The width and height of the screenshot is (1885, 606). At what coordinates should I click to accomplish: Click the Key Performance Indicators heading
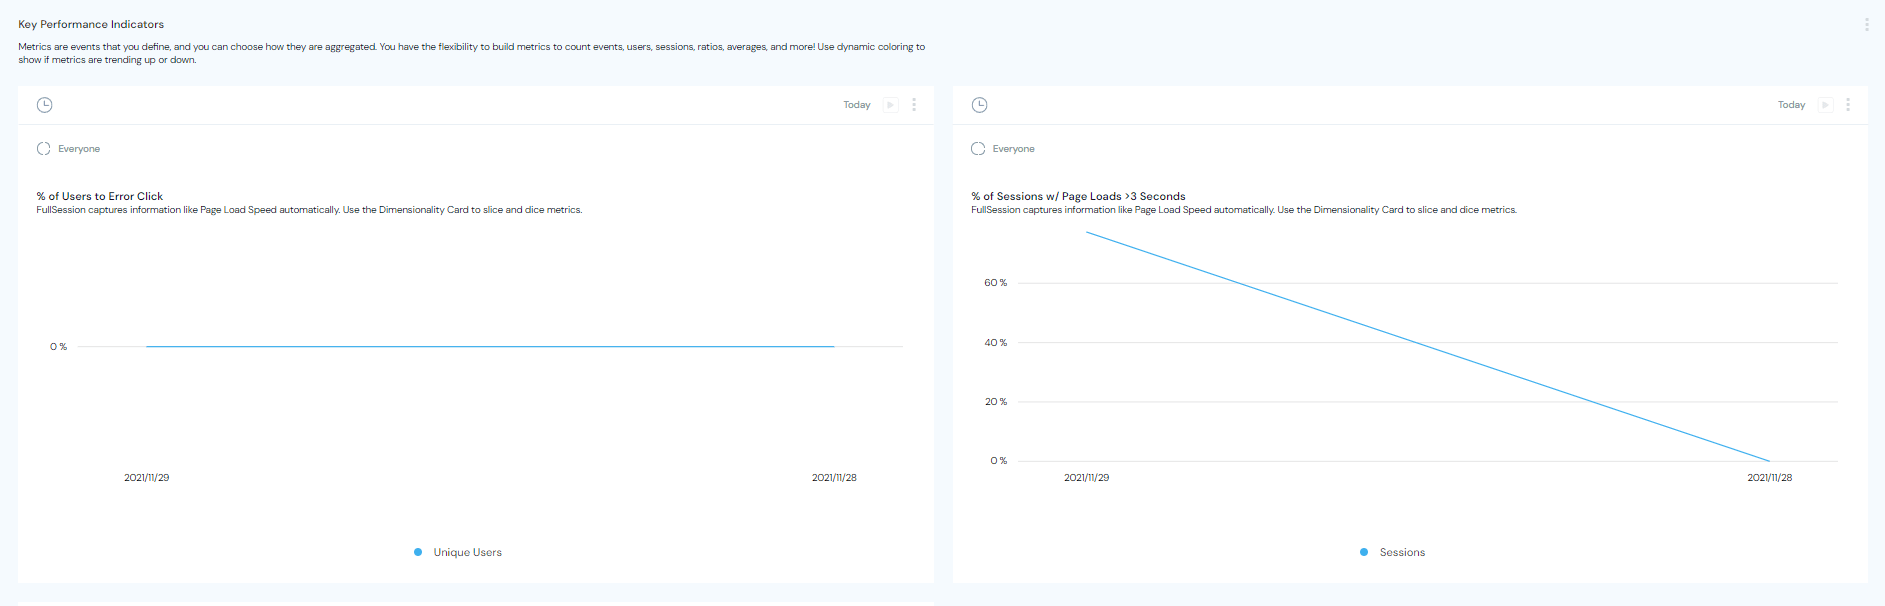click(x=91, y=24)
